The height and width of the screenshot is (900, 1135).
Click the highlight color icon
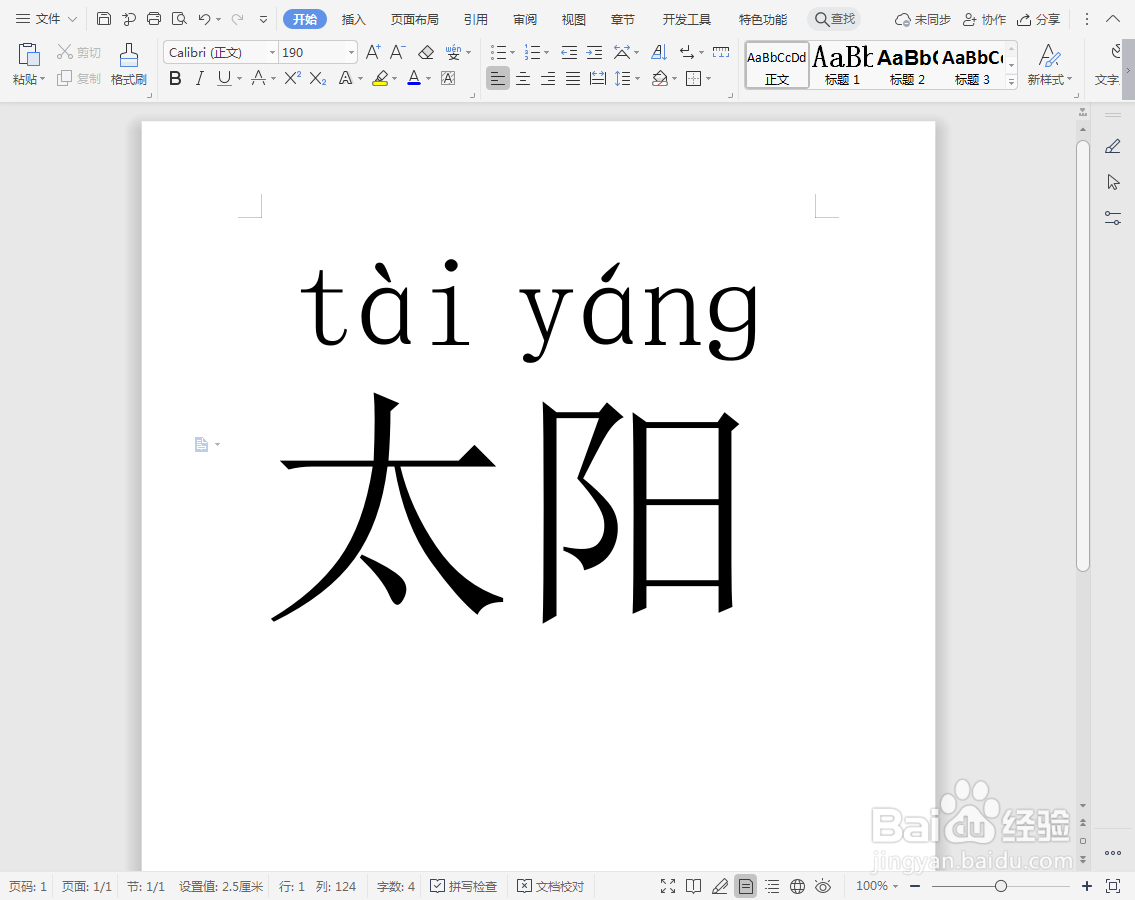click(381, 78)
